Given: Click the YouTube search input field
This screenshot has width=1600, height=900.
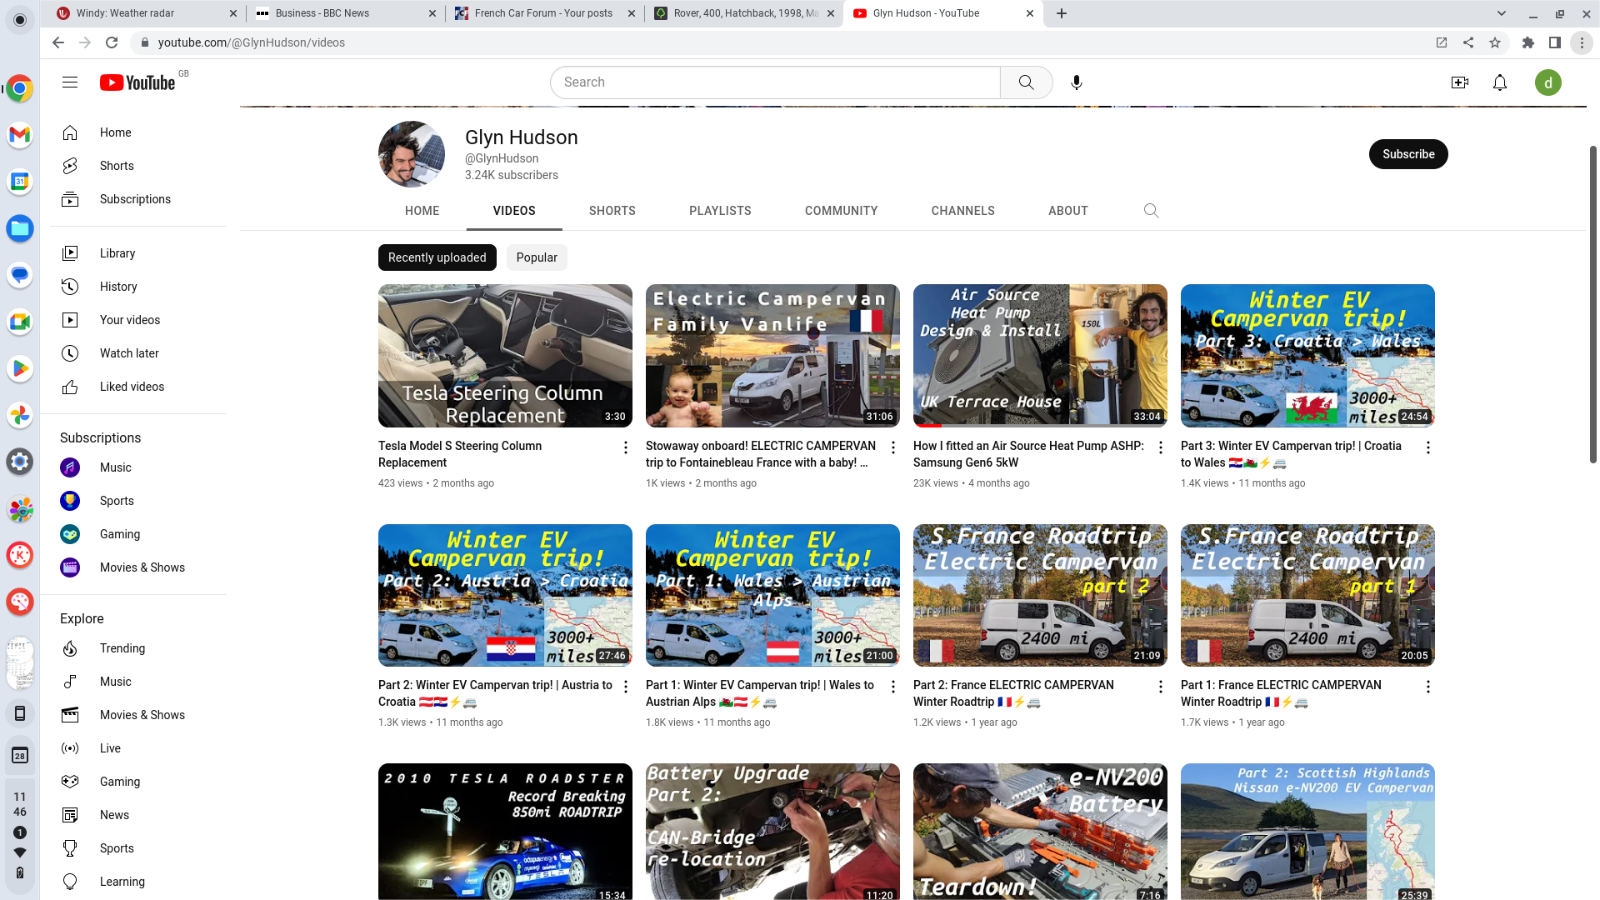Looking at the screenshot, I should (775, 82).
